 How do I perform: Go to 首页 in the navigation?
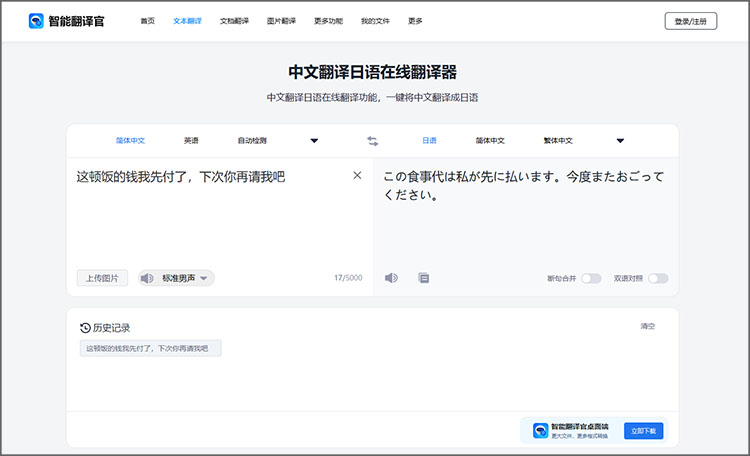coord(147,21)
